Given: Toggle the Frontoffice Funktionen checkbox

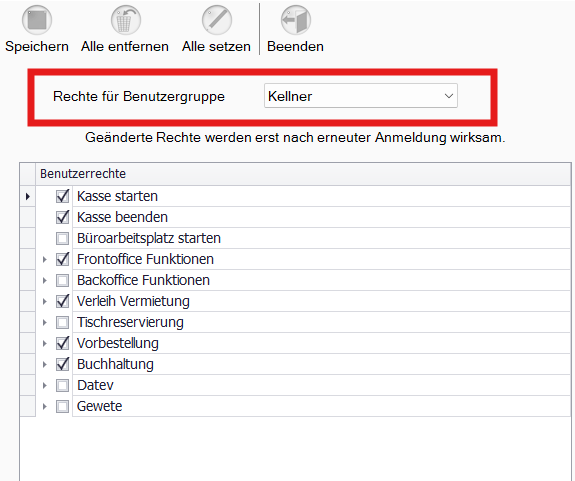Looking at the screenshot, I should click(62, 259).
